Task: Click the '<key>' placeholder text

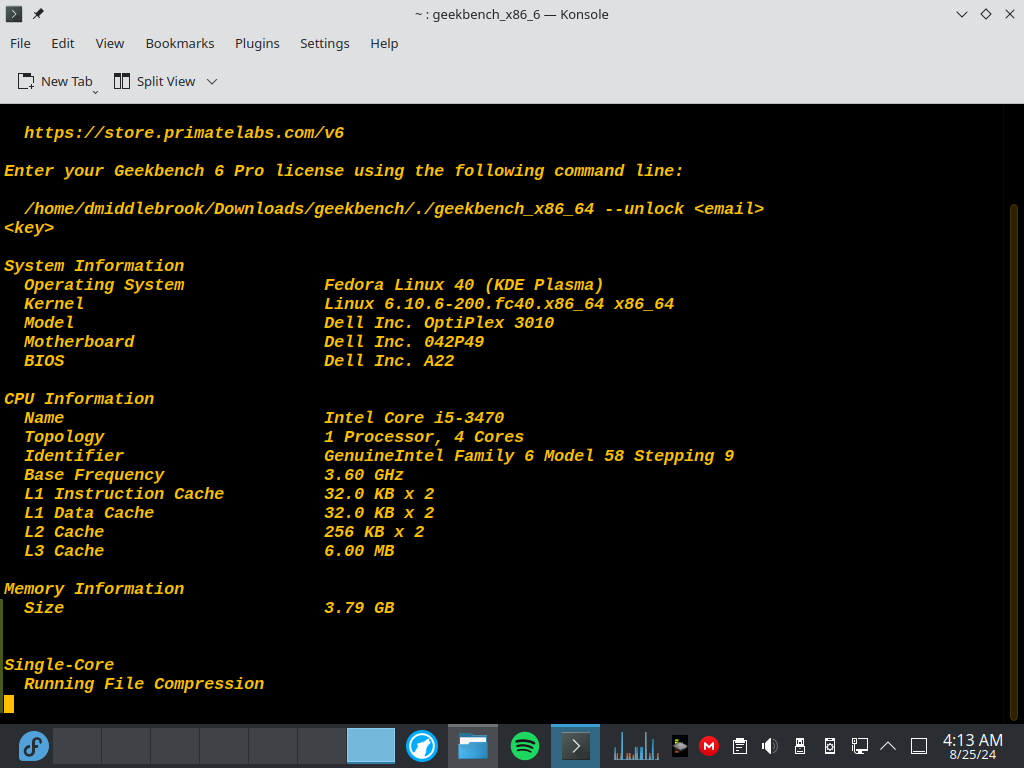Action: (x=29, y=227)
